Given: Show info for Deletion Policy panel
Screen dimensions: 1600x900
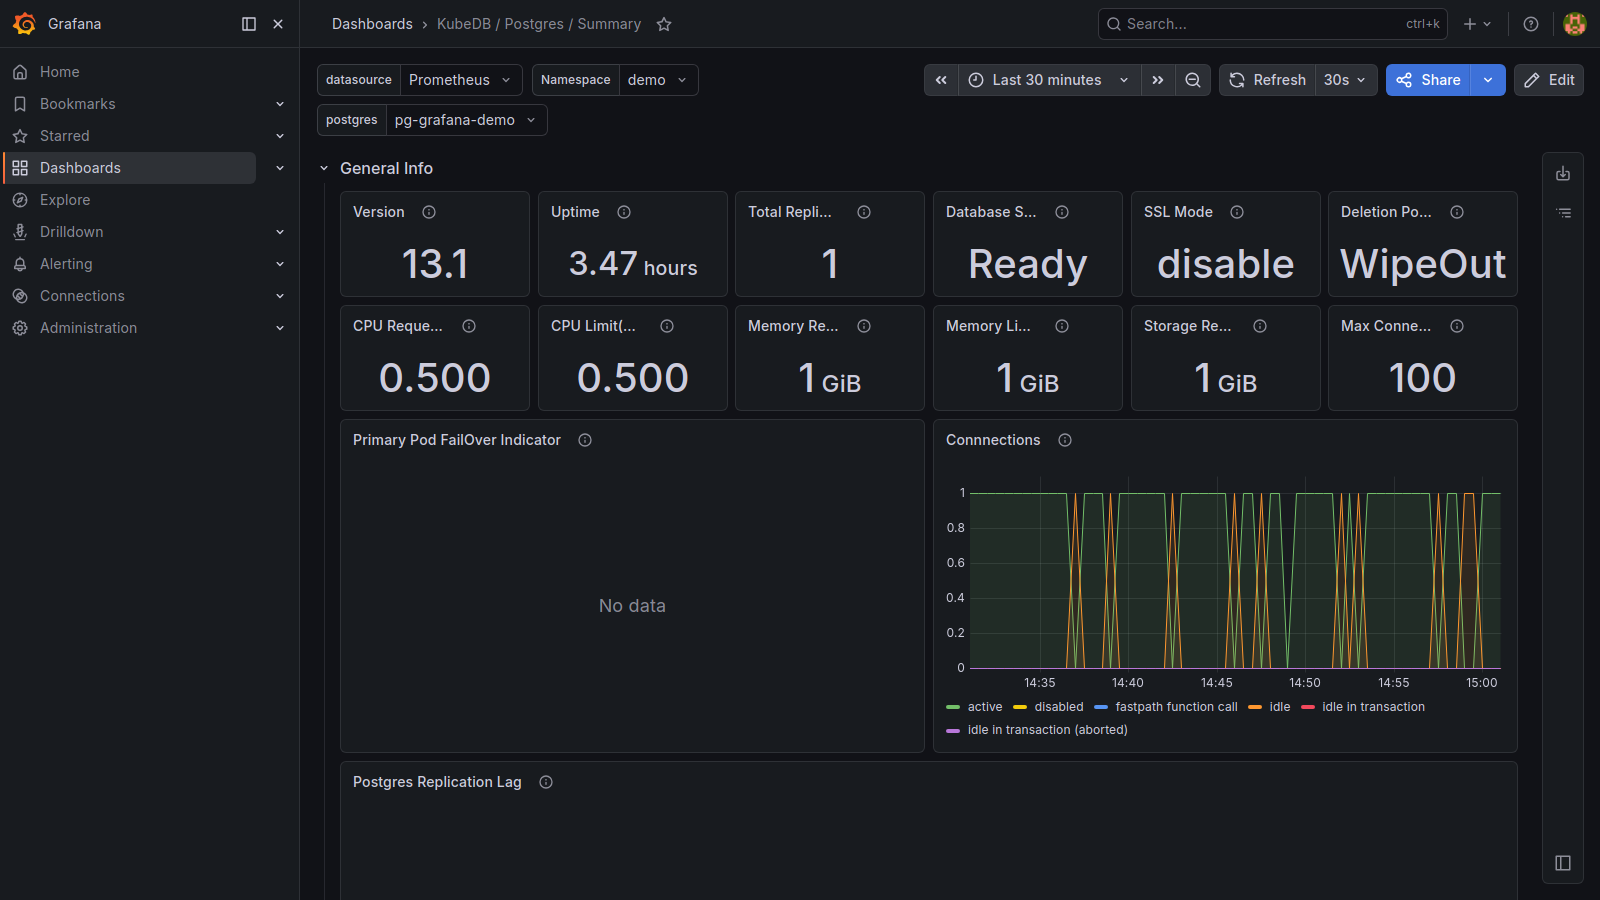Looking at the screenshot, I should [x=1457, y=212].
